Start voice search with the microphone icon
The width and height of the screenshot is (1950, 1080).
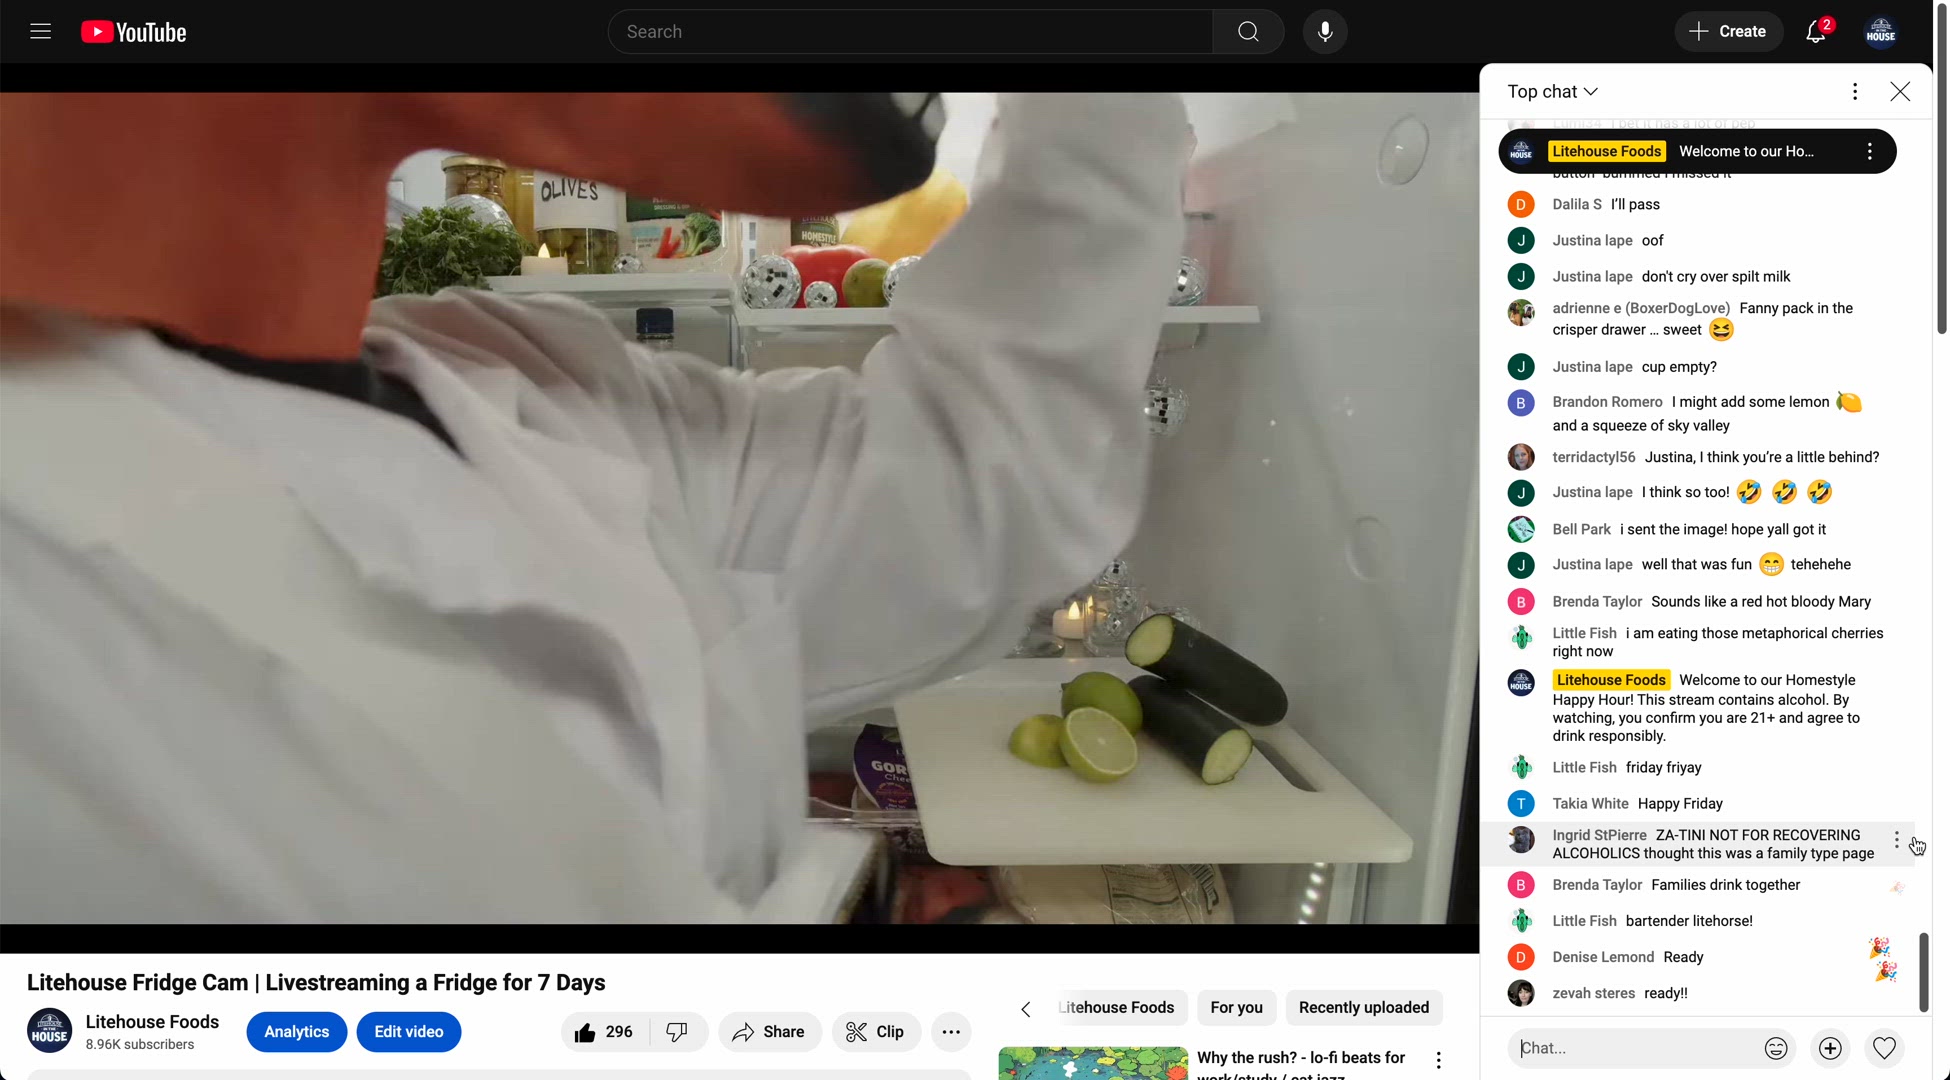pos(1324,31)
